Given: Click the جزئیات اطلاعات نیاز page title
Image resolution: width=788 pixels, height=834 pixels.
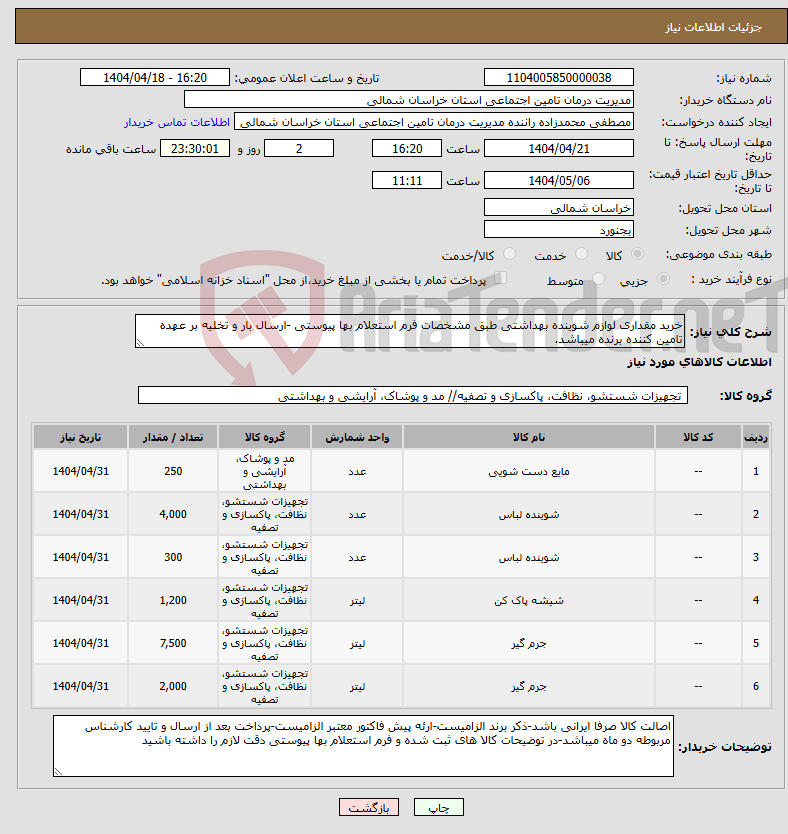Looking at the screenshot, I should (x=714, y=27).
